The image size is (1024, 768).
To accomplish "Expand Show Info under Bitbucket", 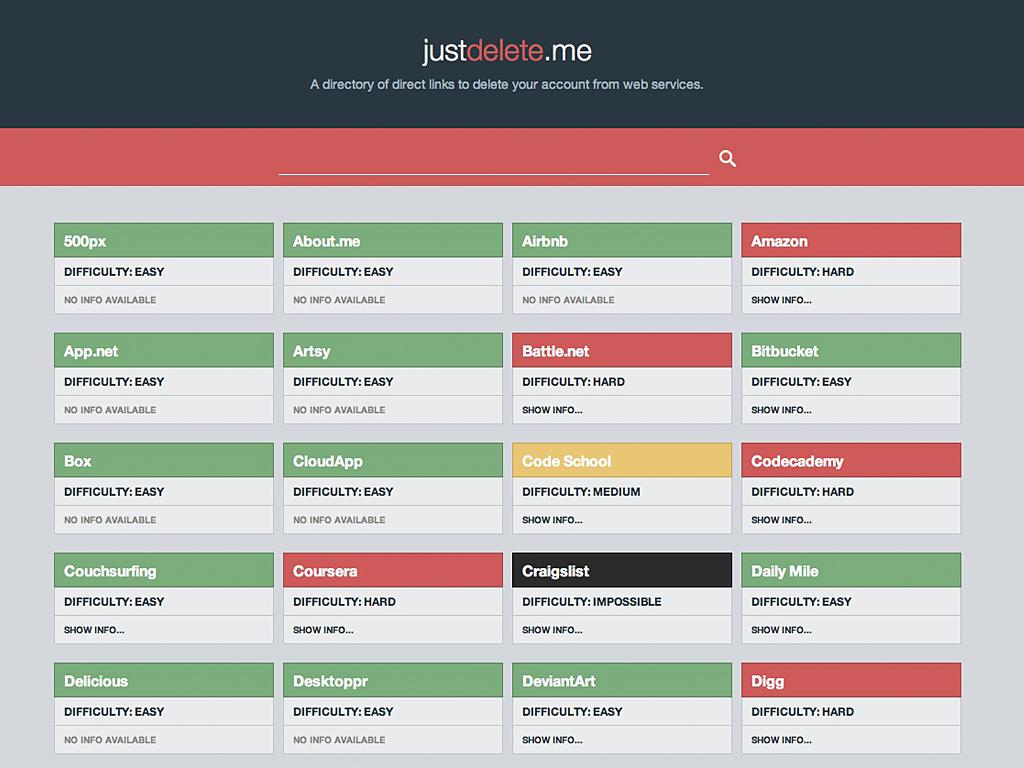I will coord(781,410).
